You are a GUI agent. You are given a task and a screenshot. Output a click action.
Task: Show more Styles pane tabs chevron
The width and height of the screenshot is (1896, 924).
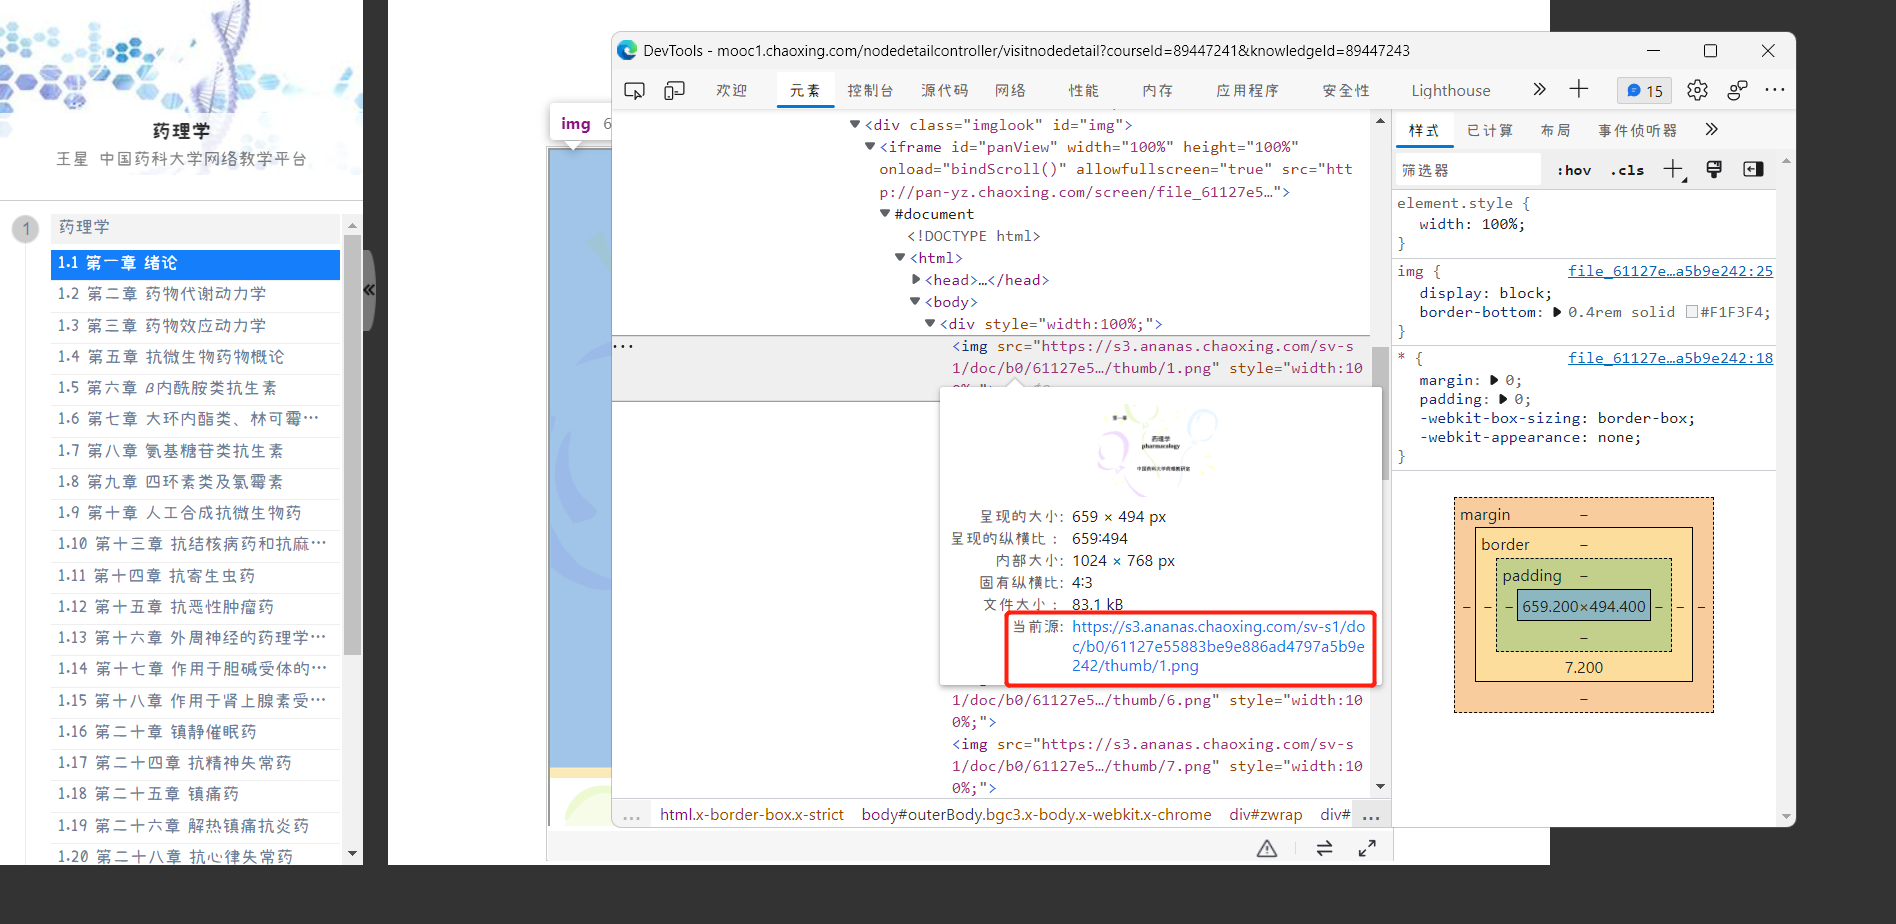point(1712,129)
